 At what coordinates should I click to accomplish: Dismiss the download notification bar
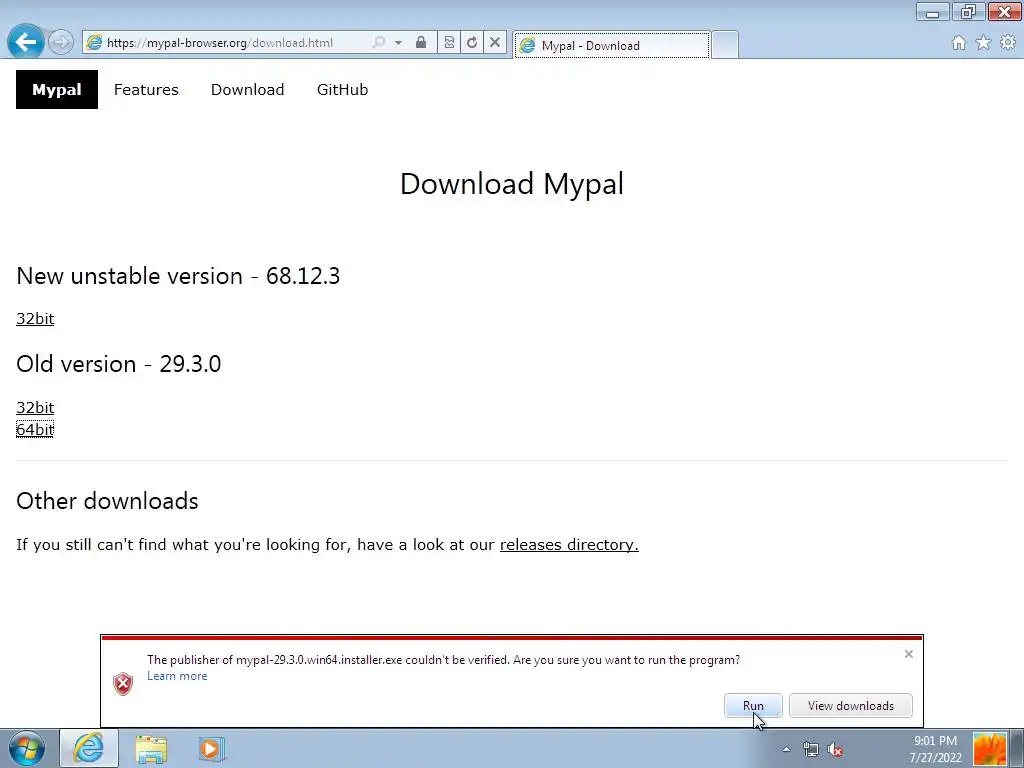(908, 654)
